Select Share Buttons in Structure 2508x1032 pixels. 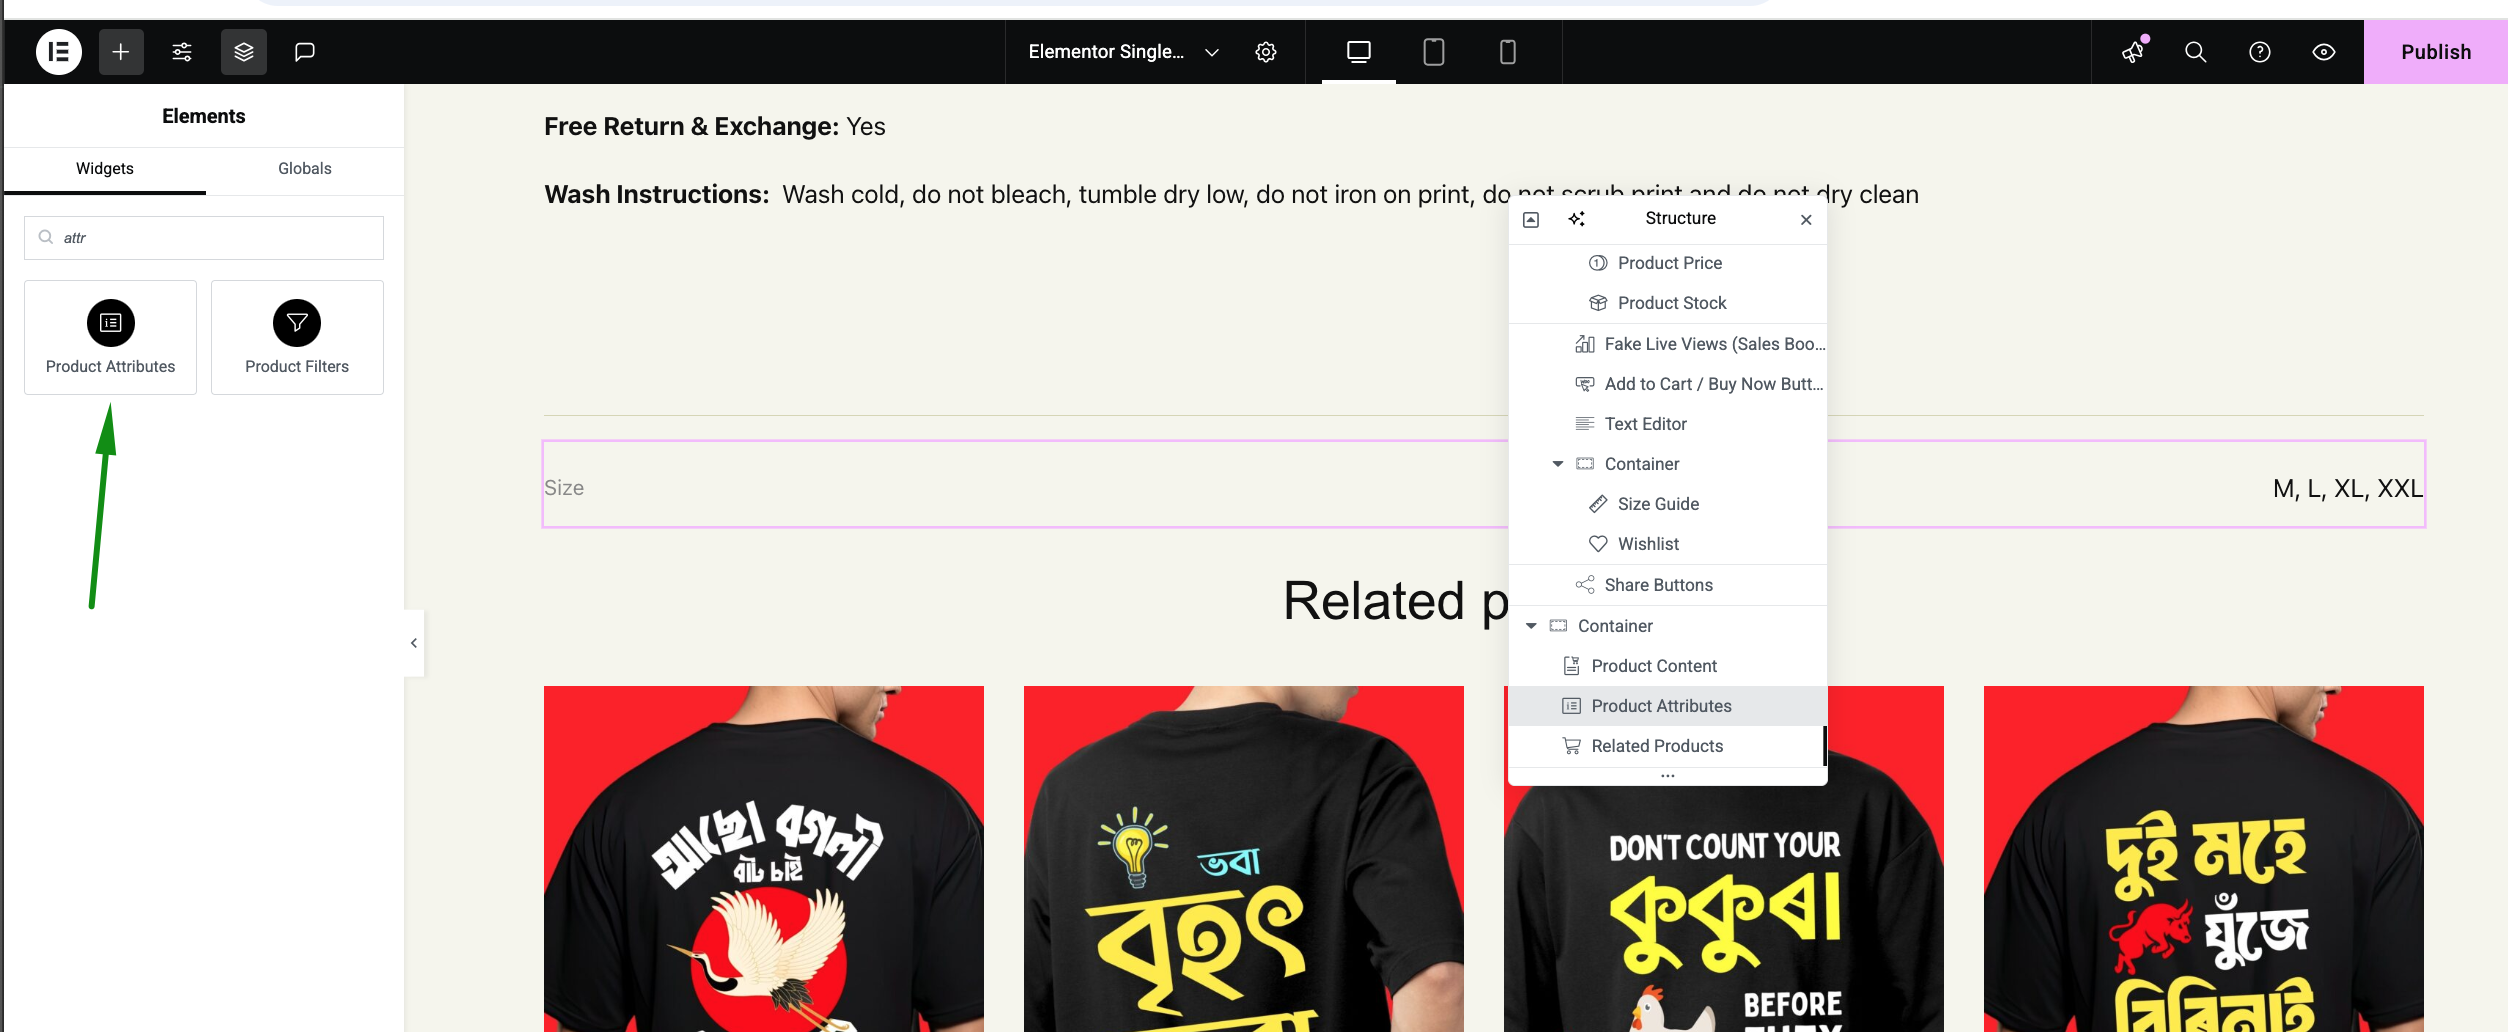1668,585
